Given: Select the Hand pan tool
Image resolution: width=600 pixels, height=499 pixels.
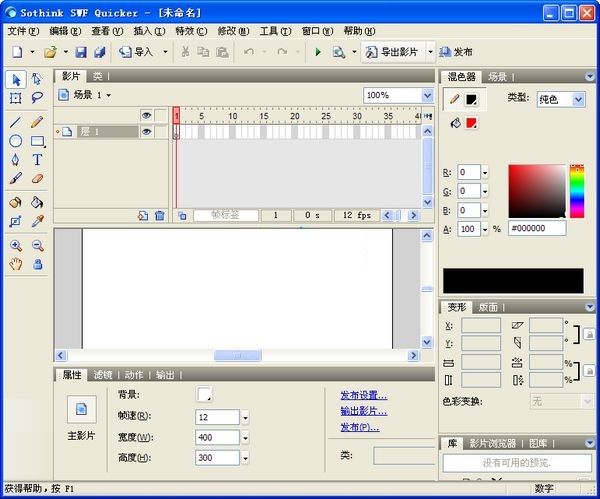Looking at the screenshot, I should pos(15,264).
